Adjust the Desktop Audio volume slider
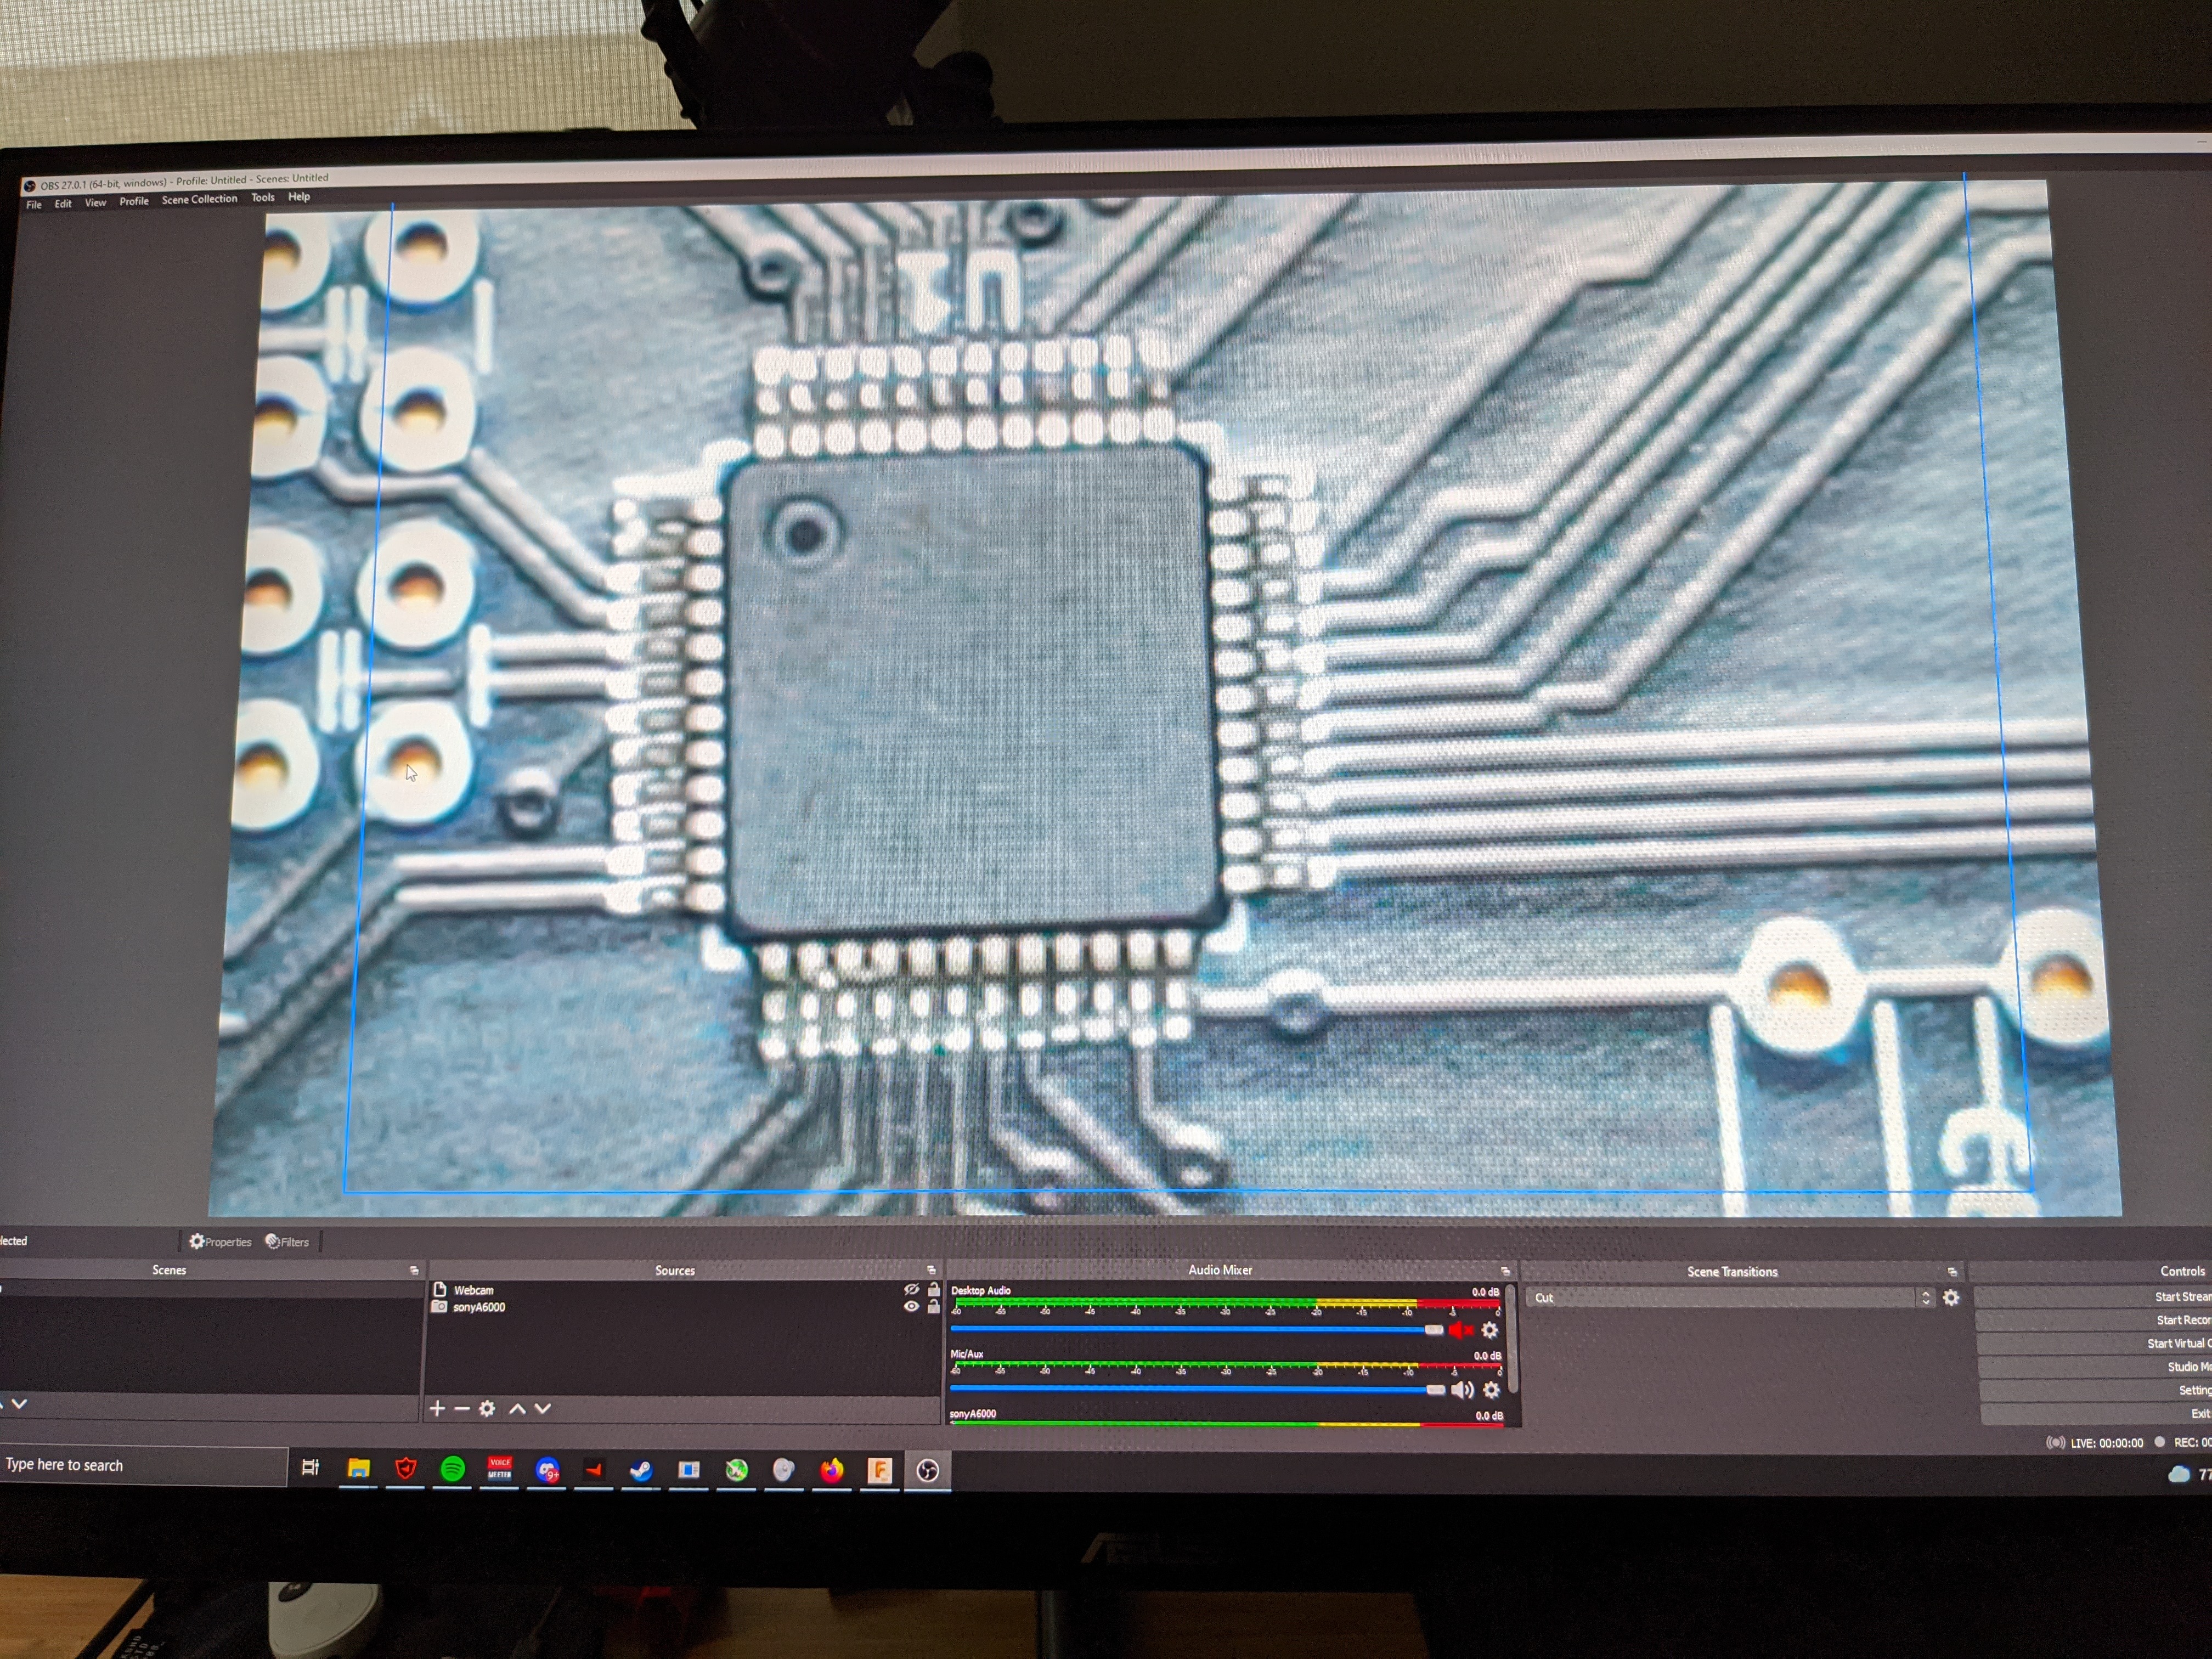 click(1197, 1329)
